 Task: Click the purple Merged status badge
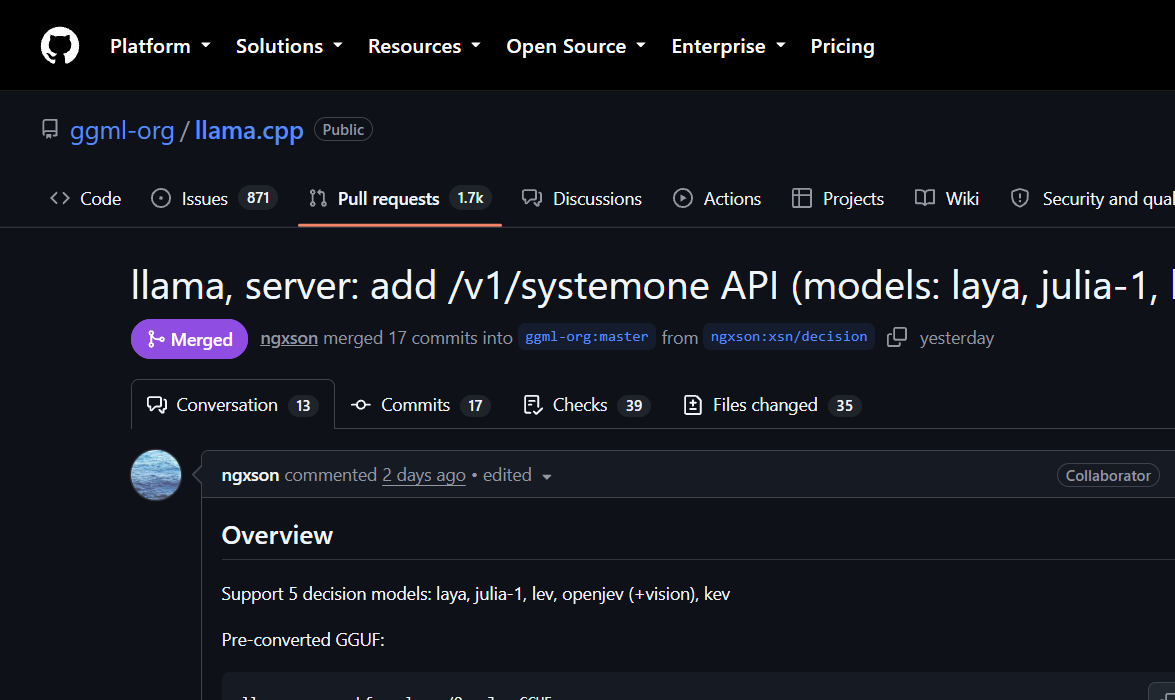(x=190, y=340)
